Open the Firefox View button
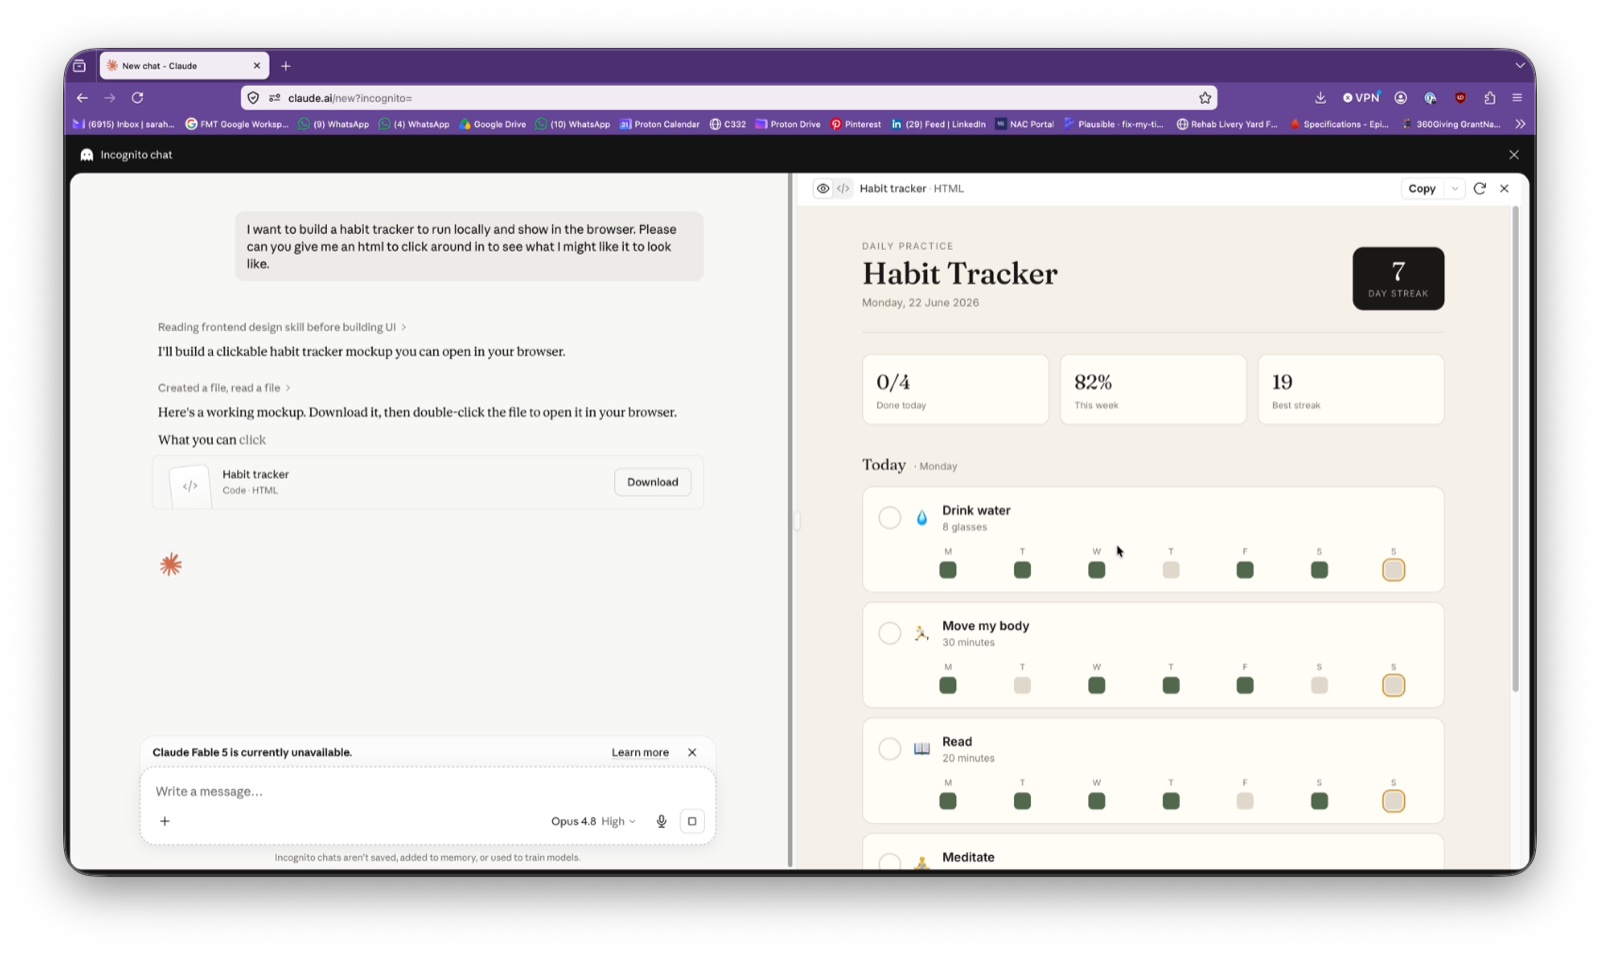The width and height of the screenshot is (1600, 955). coord(79,66)
